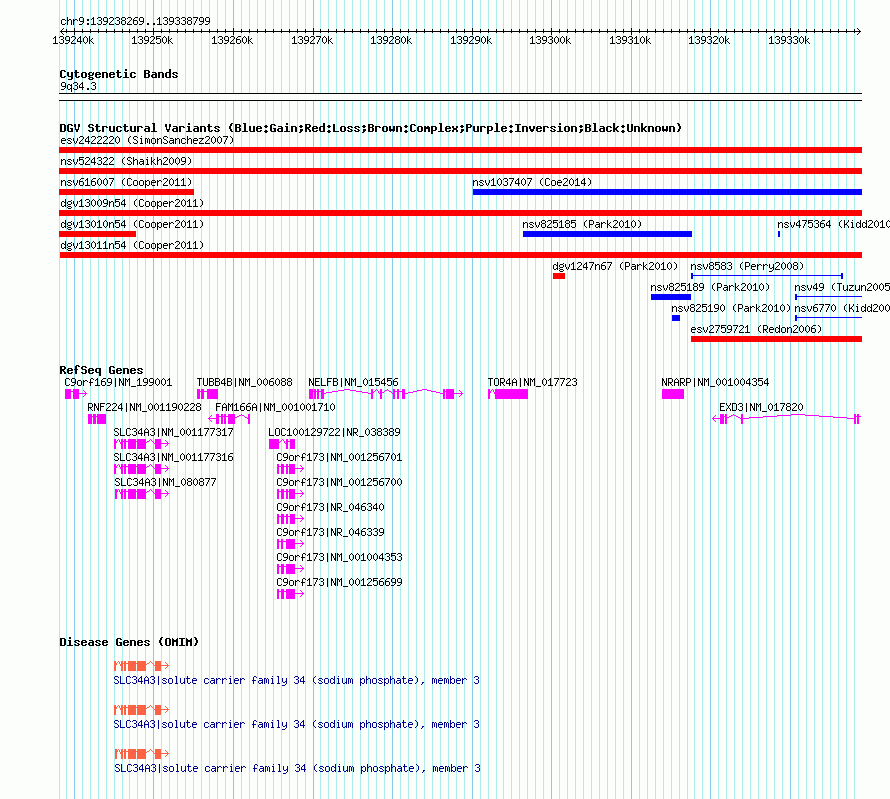Open the dgv13011n54 (Cooper2011) variant bar
Image resolution: width=890 pixels, height=799 pixels.
tap(460, 255)
